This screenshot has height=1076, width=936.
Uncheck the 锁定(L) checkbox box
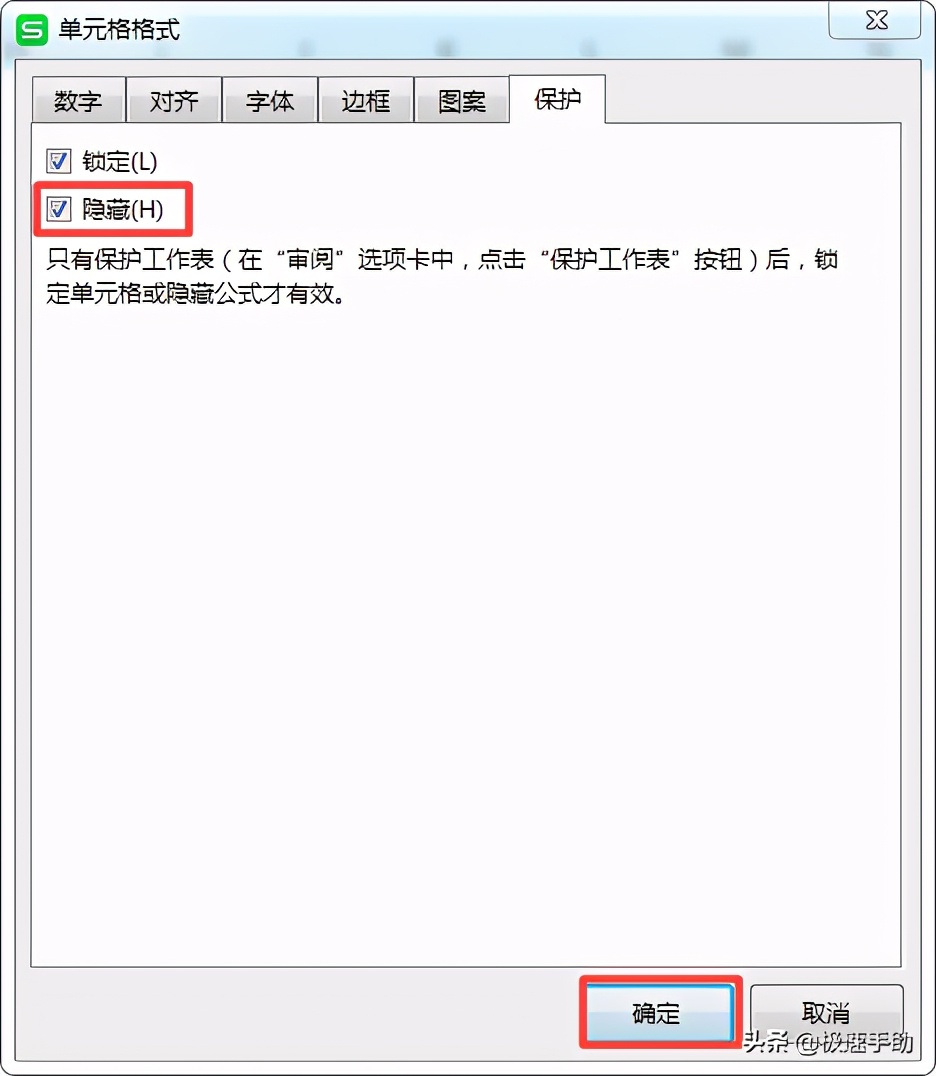[x=58, y=161]
